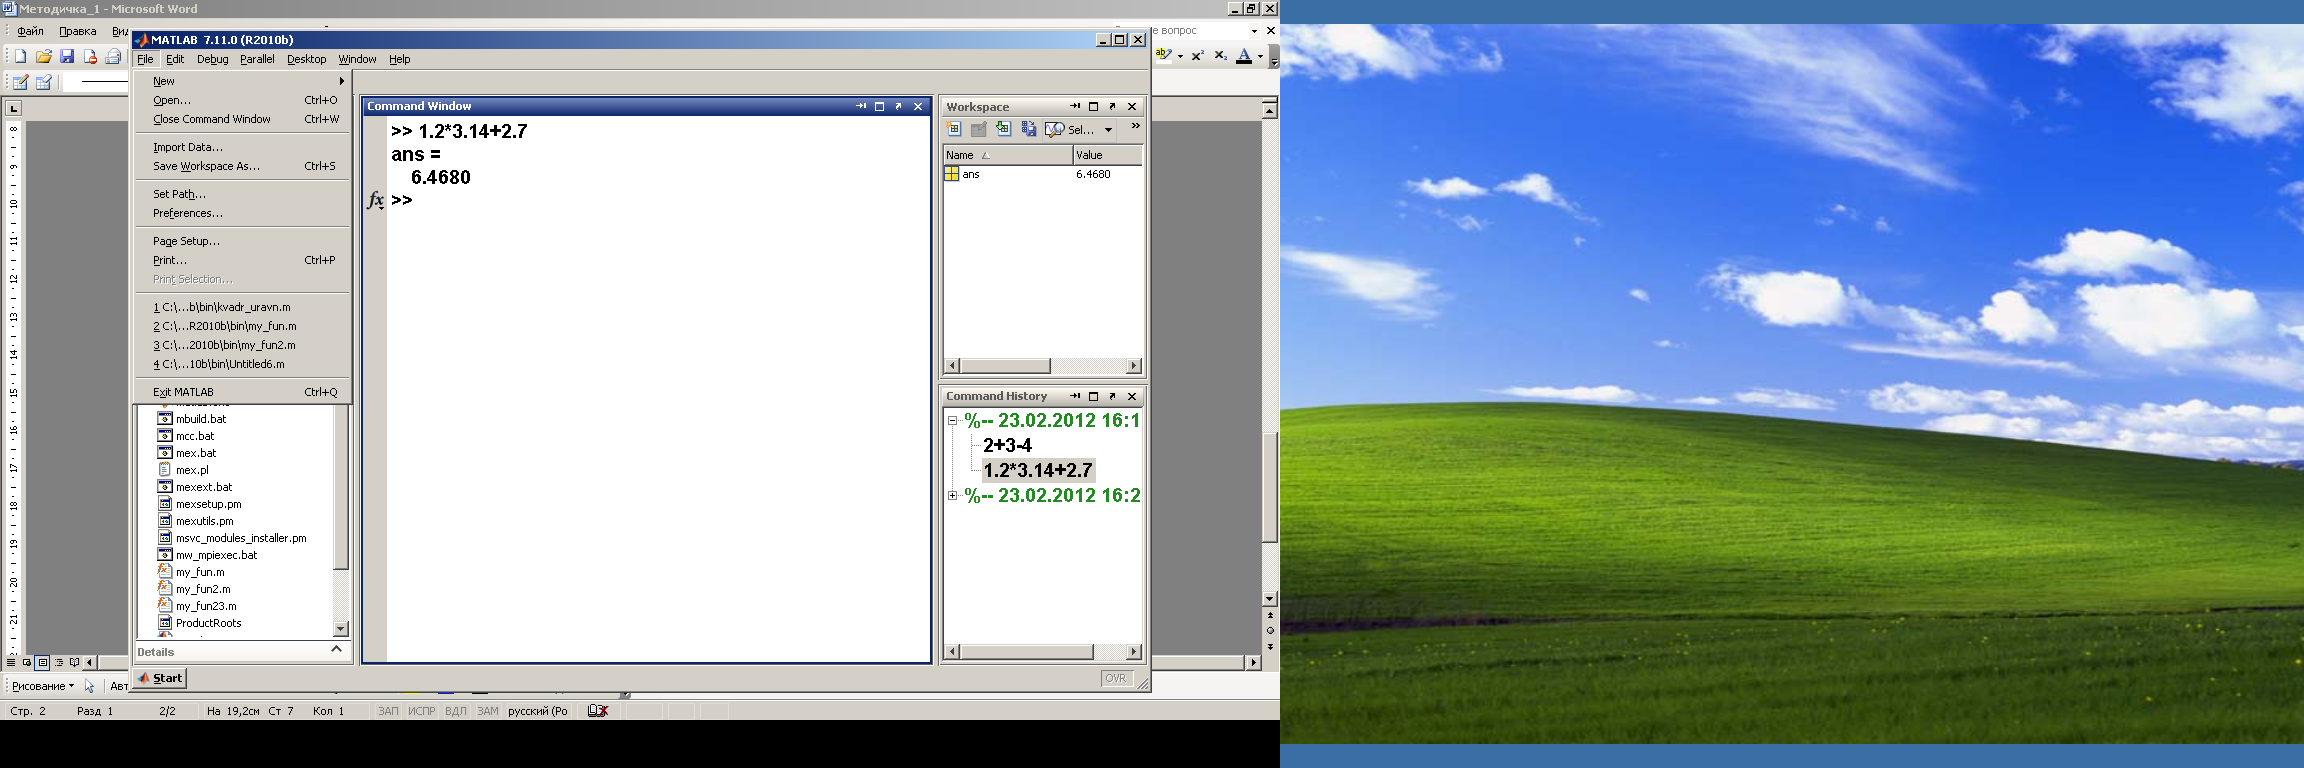The width and height of the screenshot is (2304, 768).
Task: Select Set Path in File menu
Action: 243,194
